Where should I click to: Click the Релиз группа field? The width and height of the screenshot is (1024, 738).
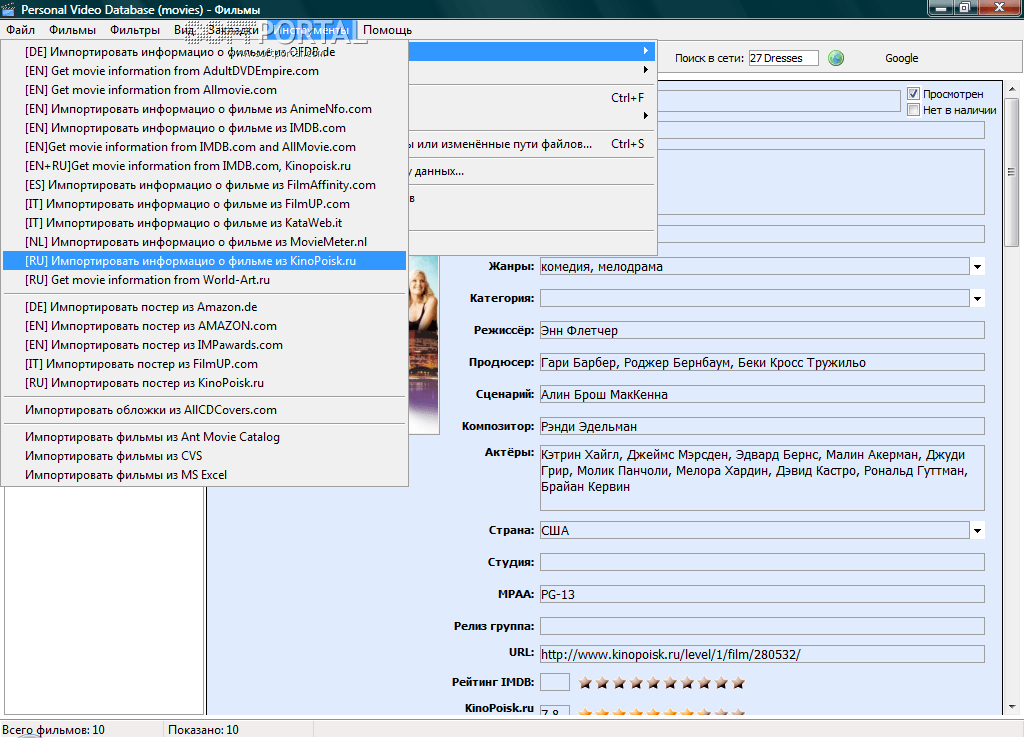[762, 626]
